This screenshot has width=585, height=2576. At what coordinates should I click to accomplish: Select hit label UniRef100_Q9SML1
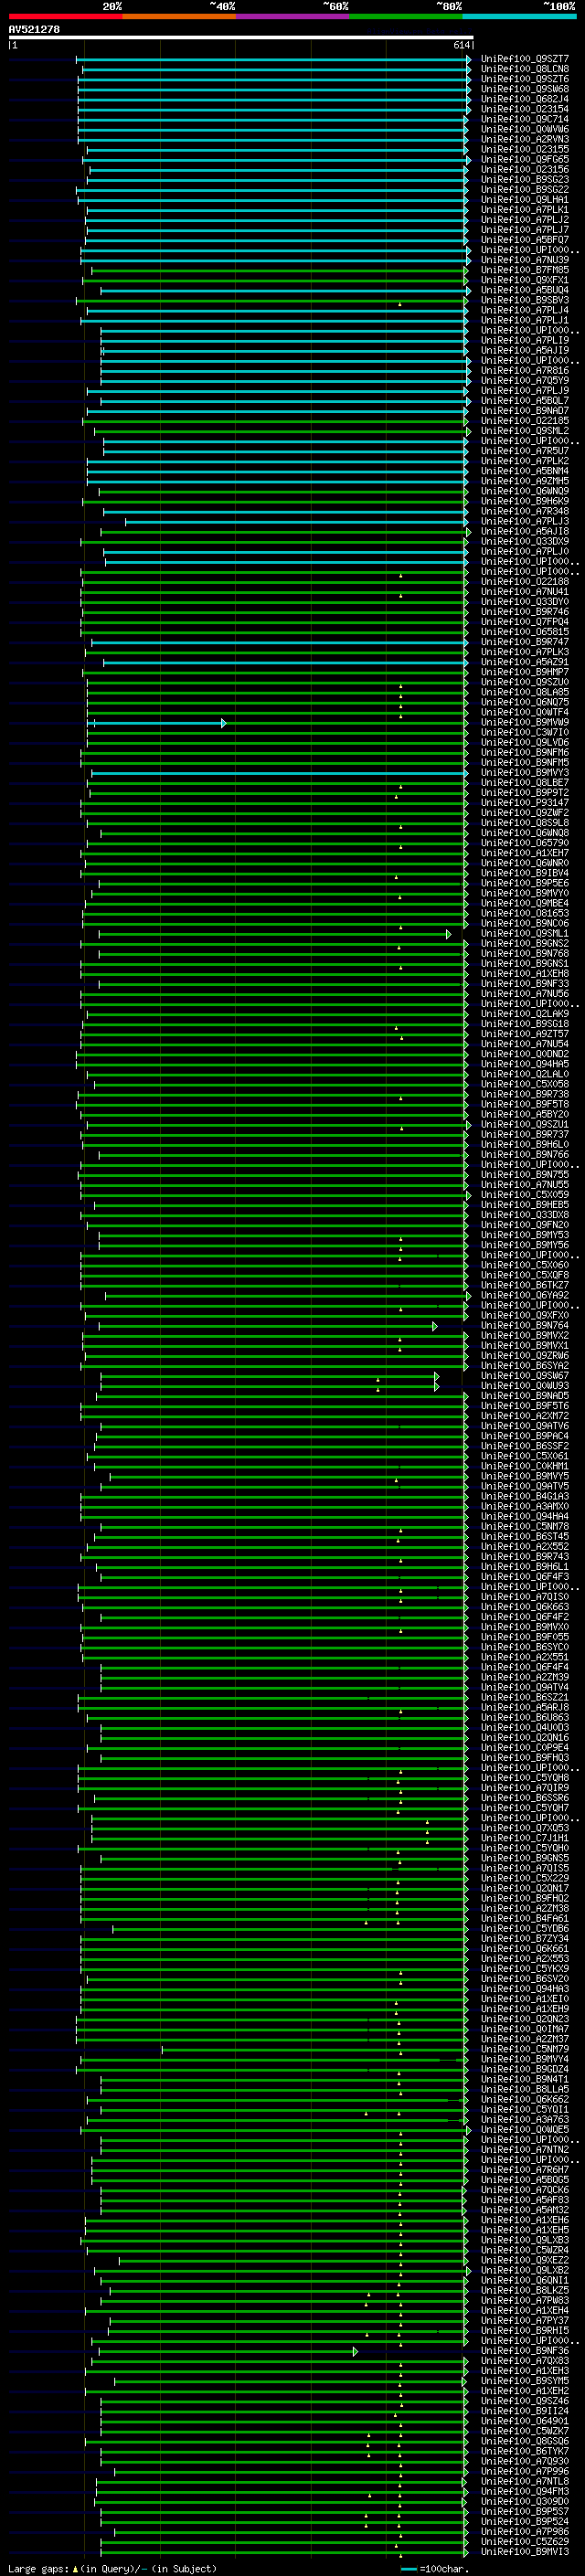pos(525,933)
